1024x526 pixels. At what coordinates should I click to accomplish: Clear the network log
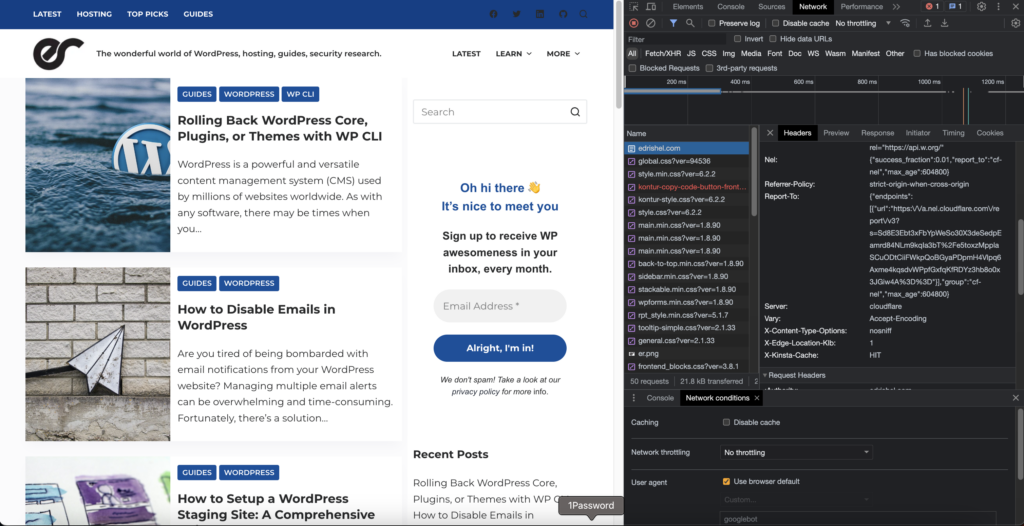click(651, 23)
